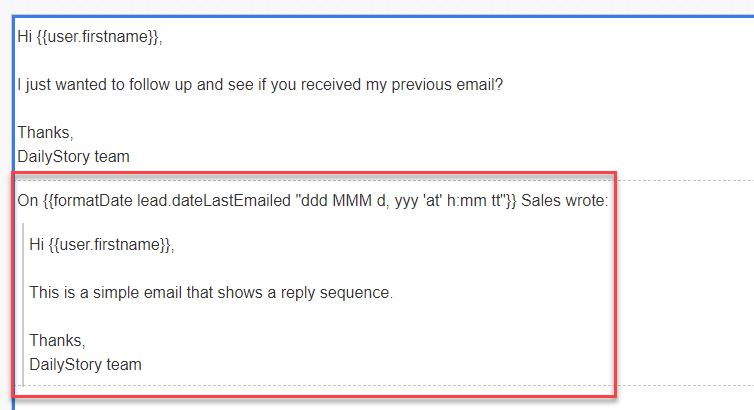Click the quoted 'DailyStory team' signature
Viewport: 754px width, 410px height.
[x=86, y=365]
